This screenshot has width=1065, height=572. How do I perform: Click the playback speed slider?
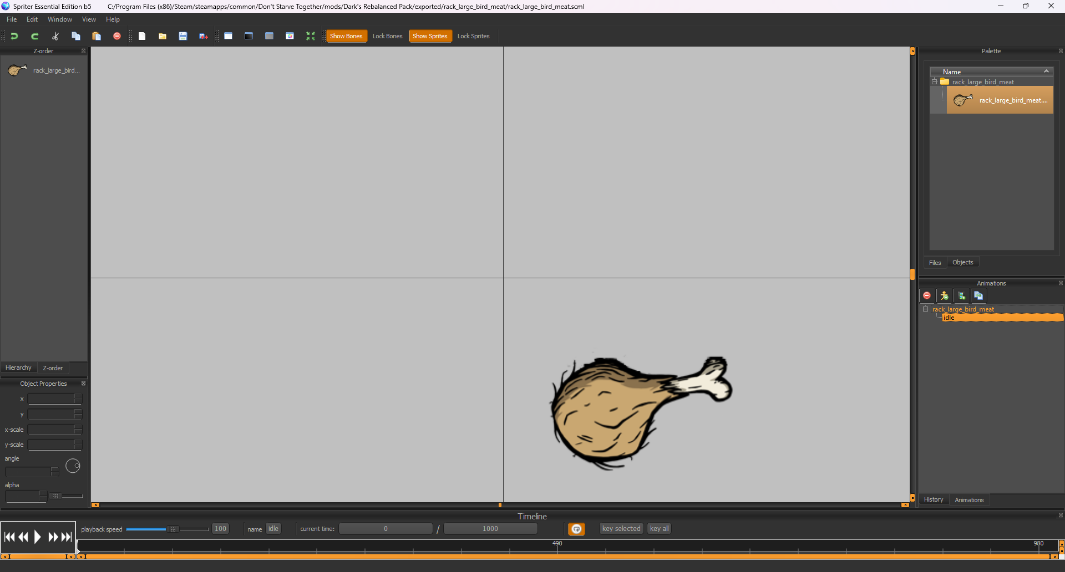pos(167,529)
